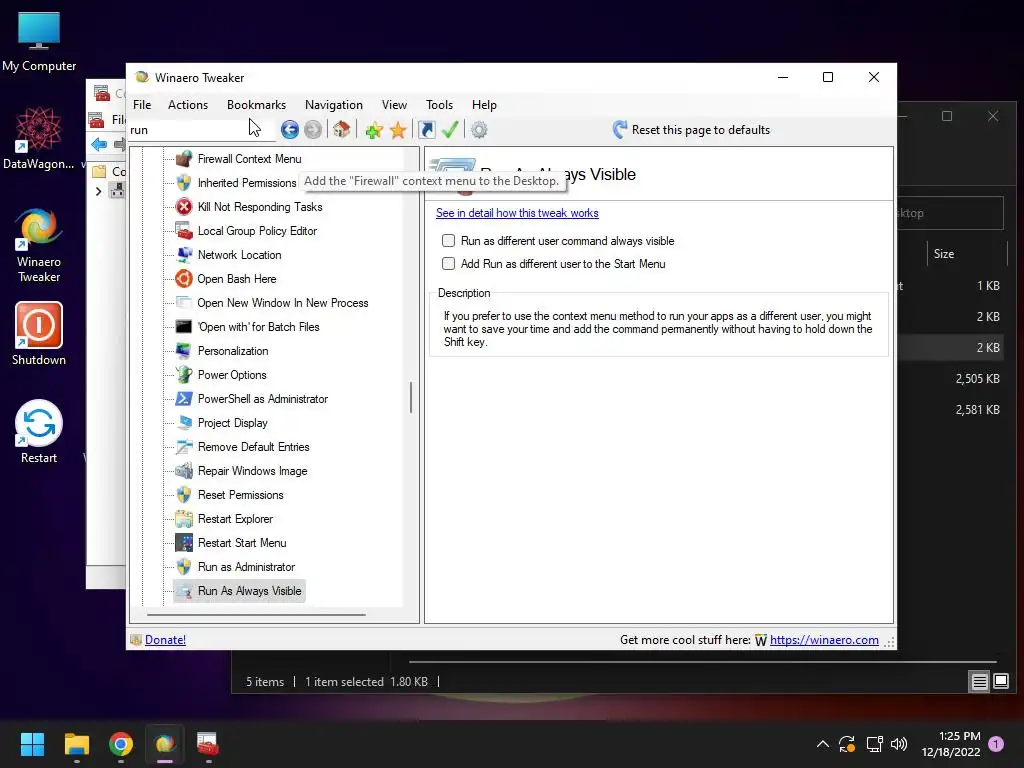
Task: Click the Donate! link
Action: pos(165,640)
